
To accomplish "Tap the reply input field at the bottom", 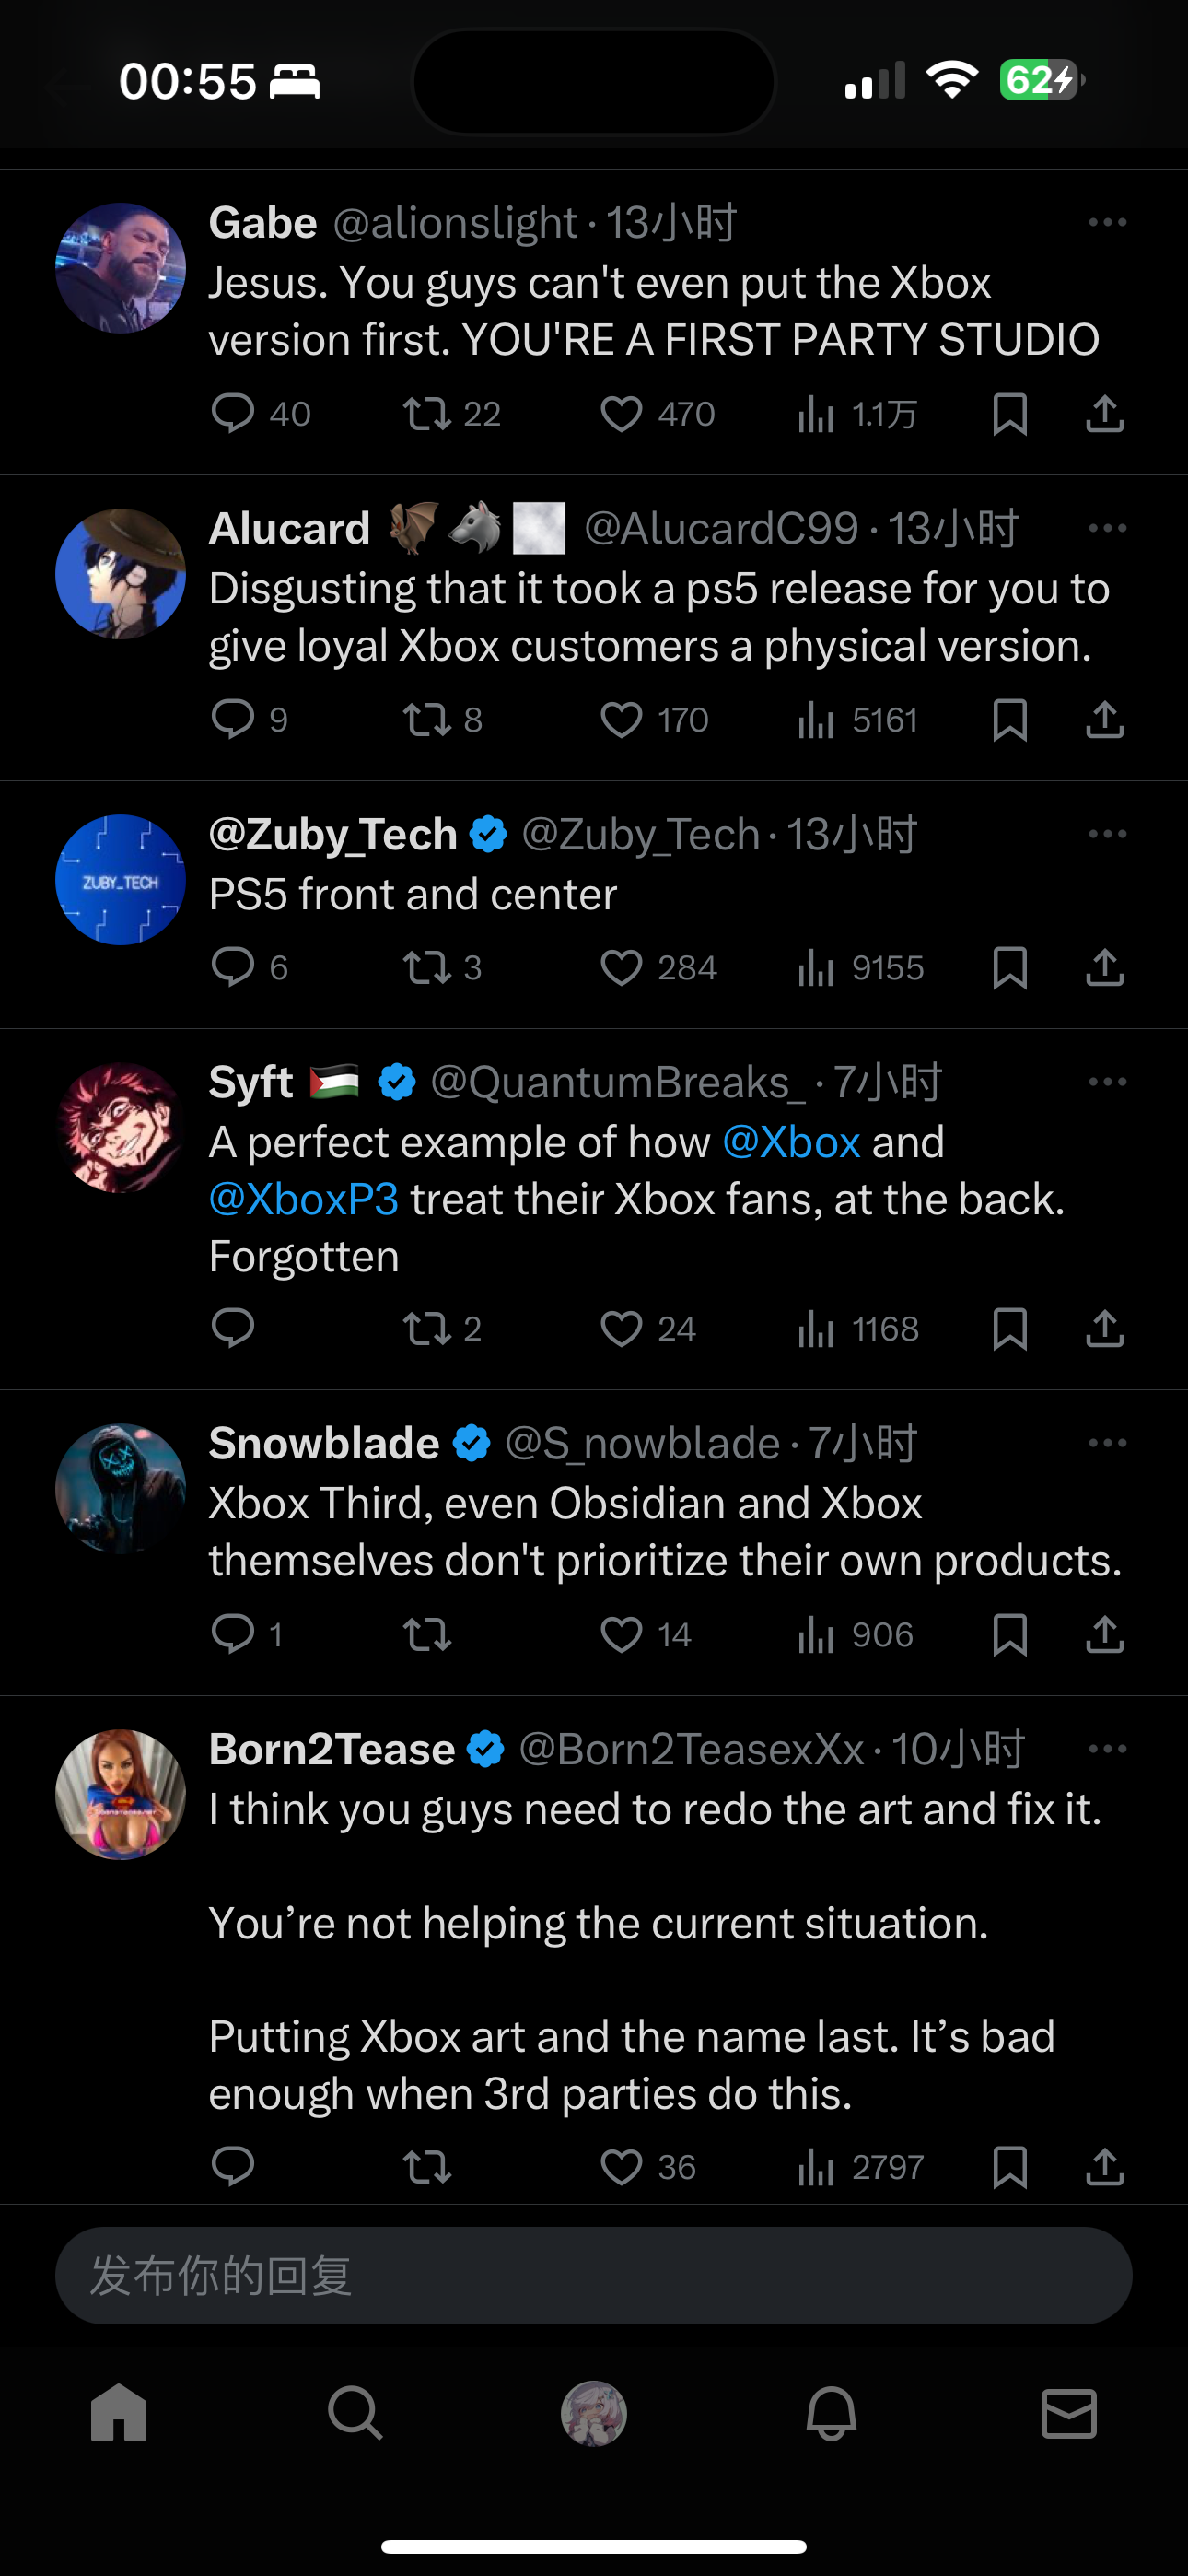I will tap(594, 2276).
